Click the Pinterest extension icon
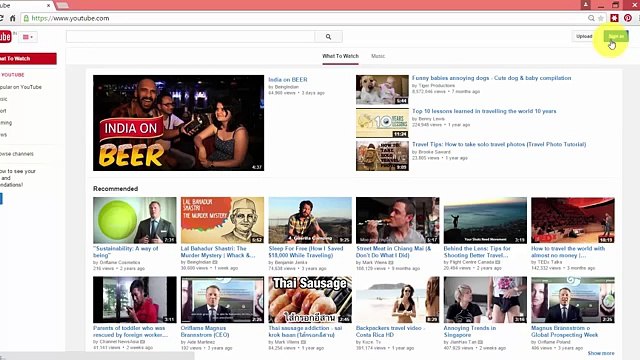Viewport: 640px width, 360px height. (x=628, y=18)
